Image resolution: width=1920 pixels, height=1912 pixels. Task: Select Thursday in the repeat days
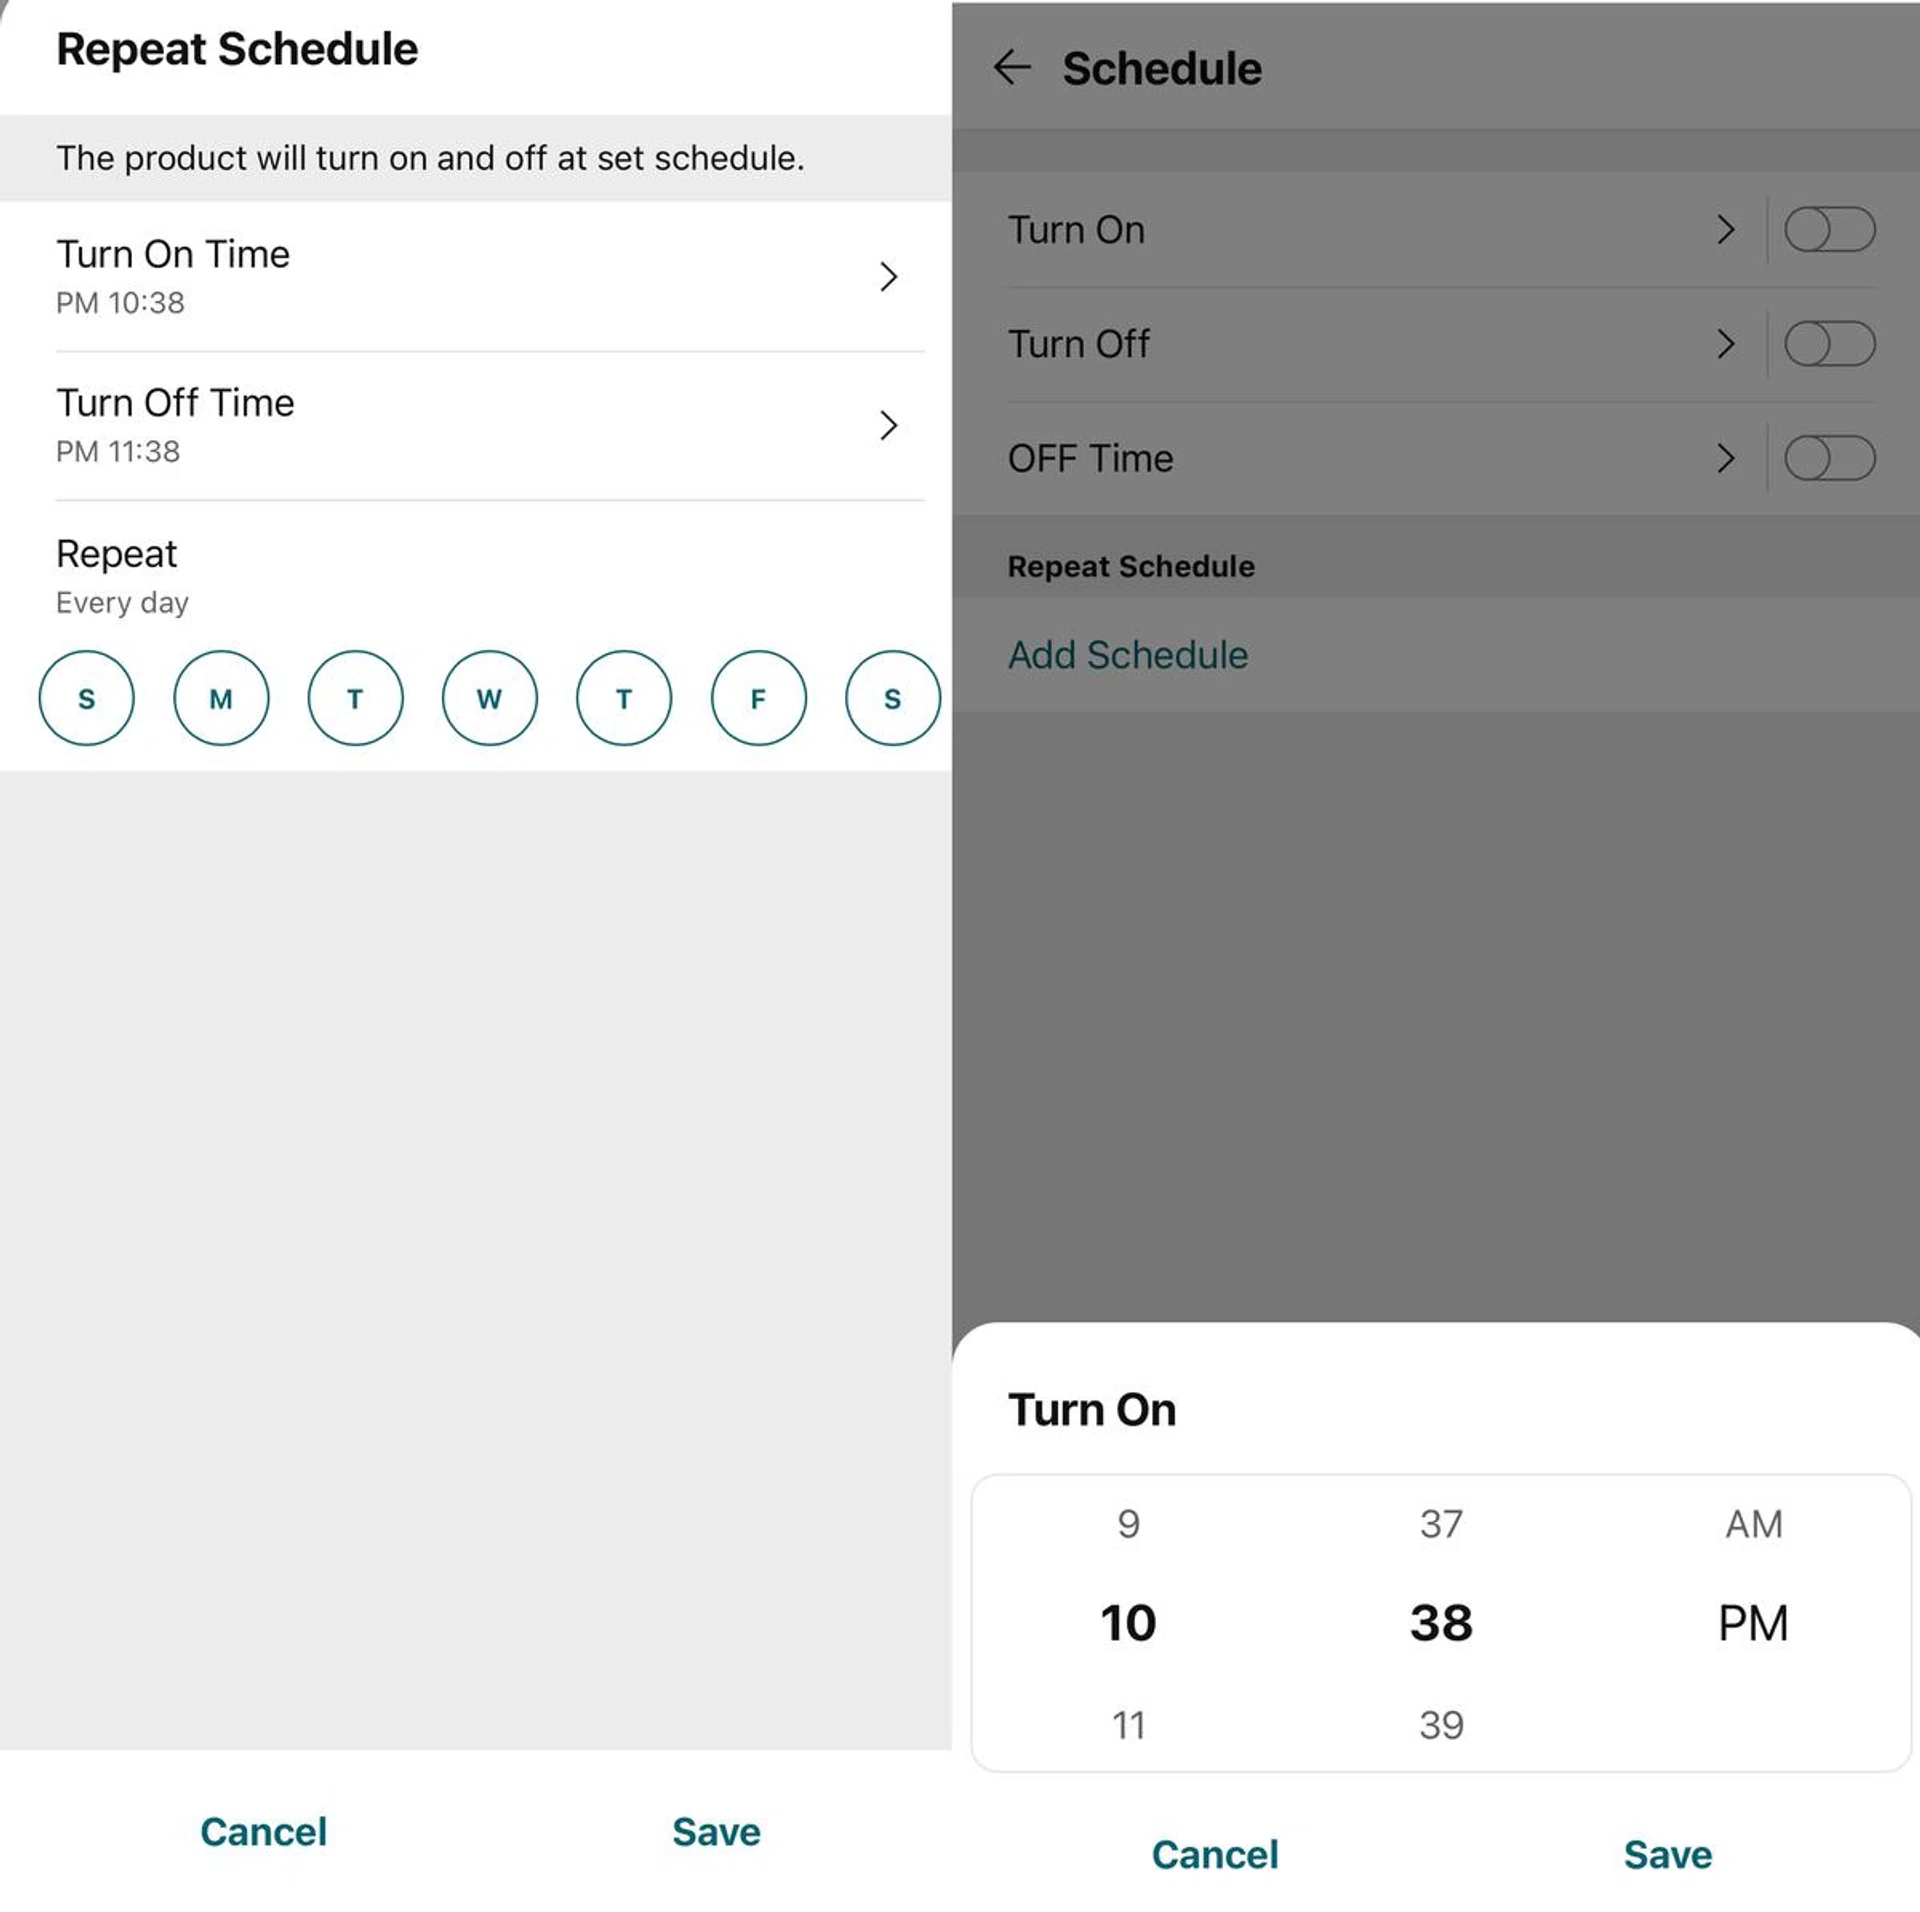pos(623,698)
